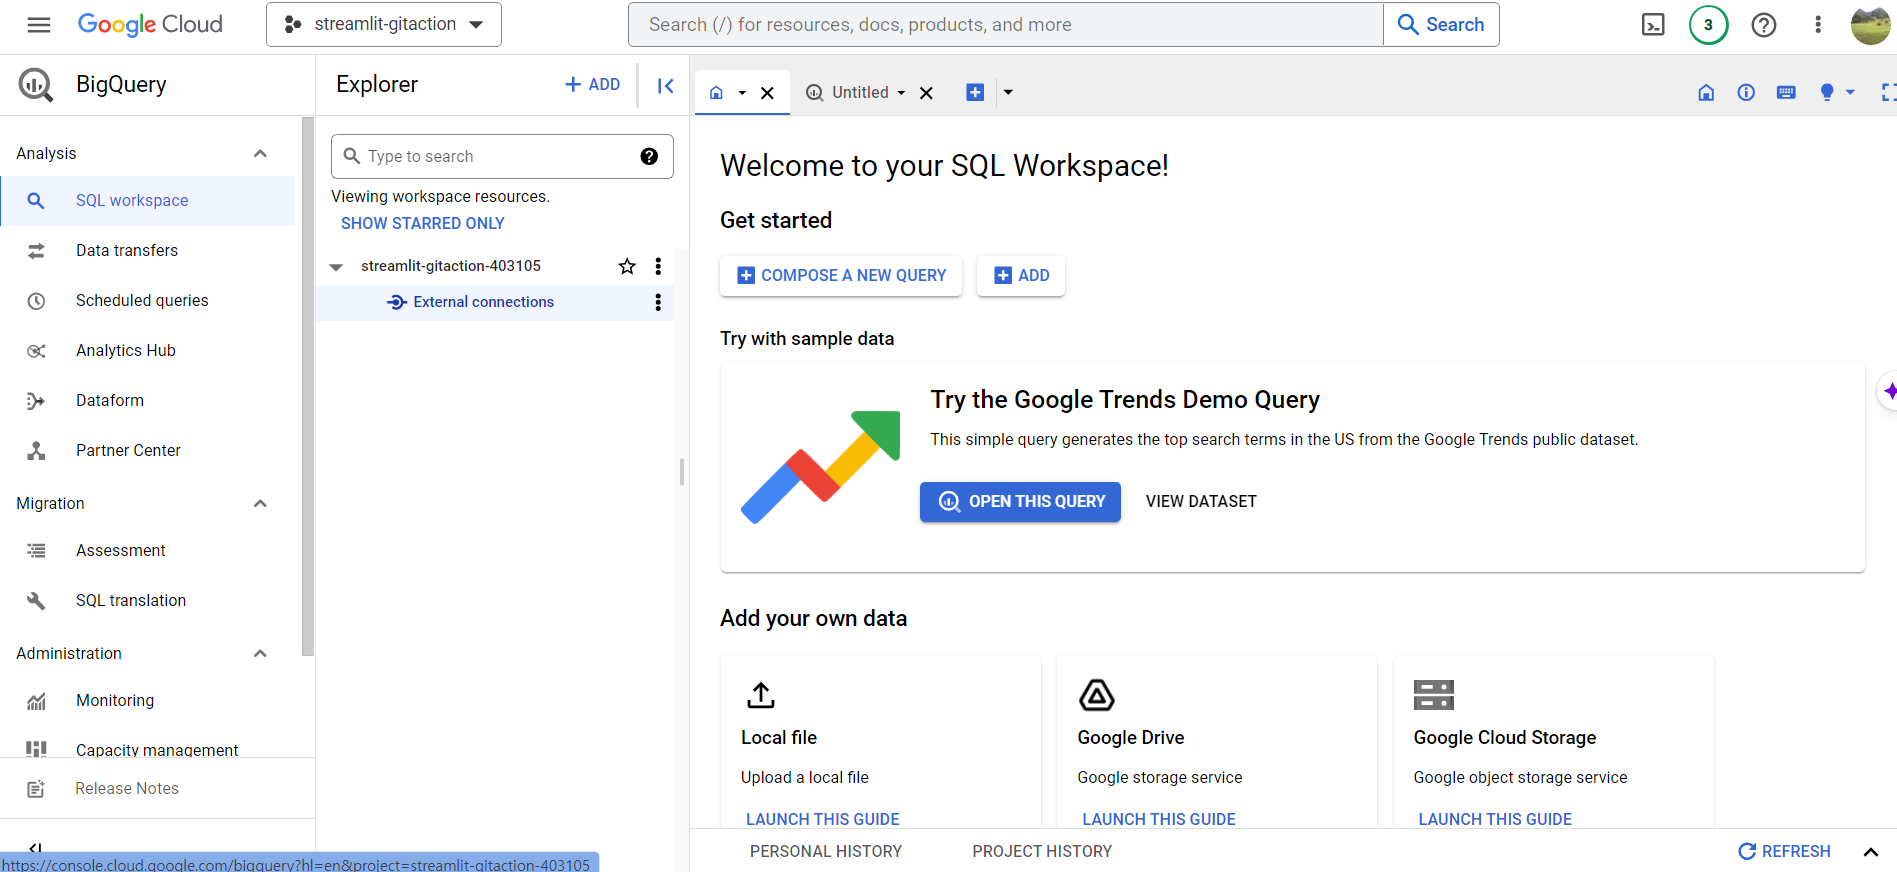Open the user account avatar
Viewport: 1897px width, 872px height.
(x=1870, y=25)
